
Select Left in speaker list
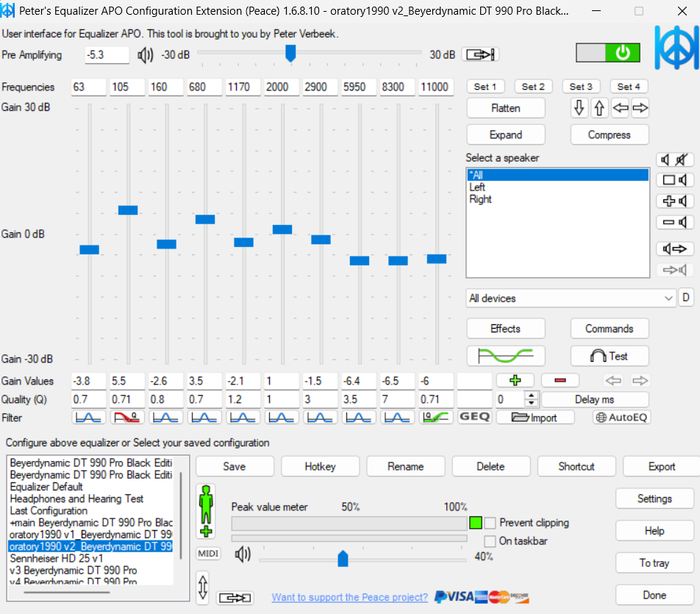click(558, 187)
